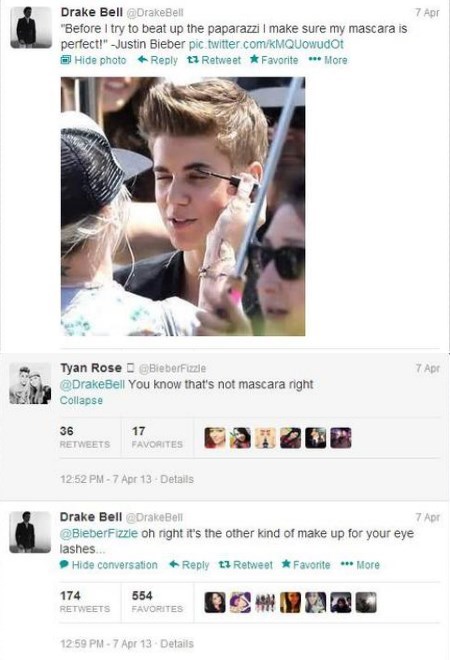Image resolution: width=450 pixels, height=660 pixels.
Task: Open Tyan Rose profile picture
Action: [30, 384]
